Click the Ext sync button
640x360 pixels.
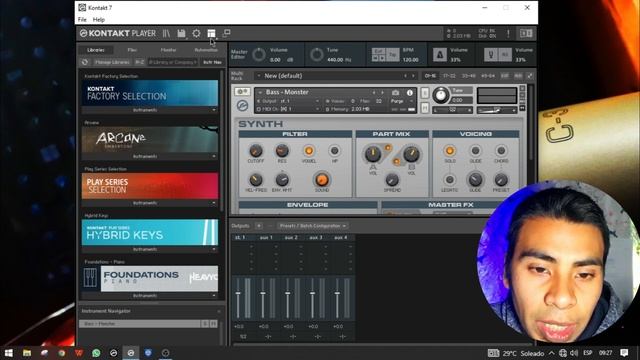click(378, 51)
